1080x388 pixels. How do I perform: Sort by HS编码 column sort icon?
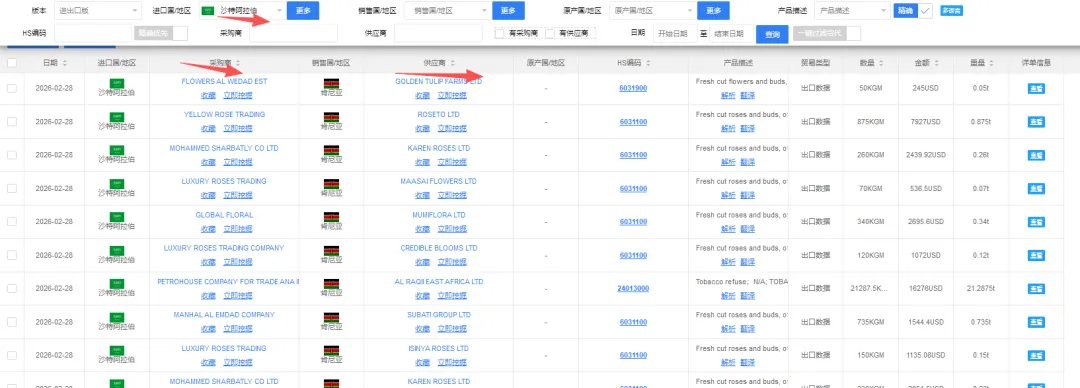point(649,63)
